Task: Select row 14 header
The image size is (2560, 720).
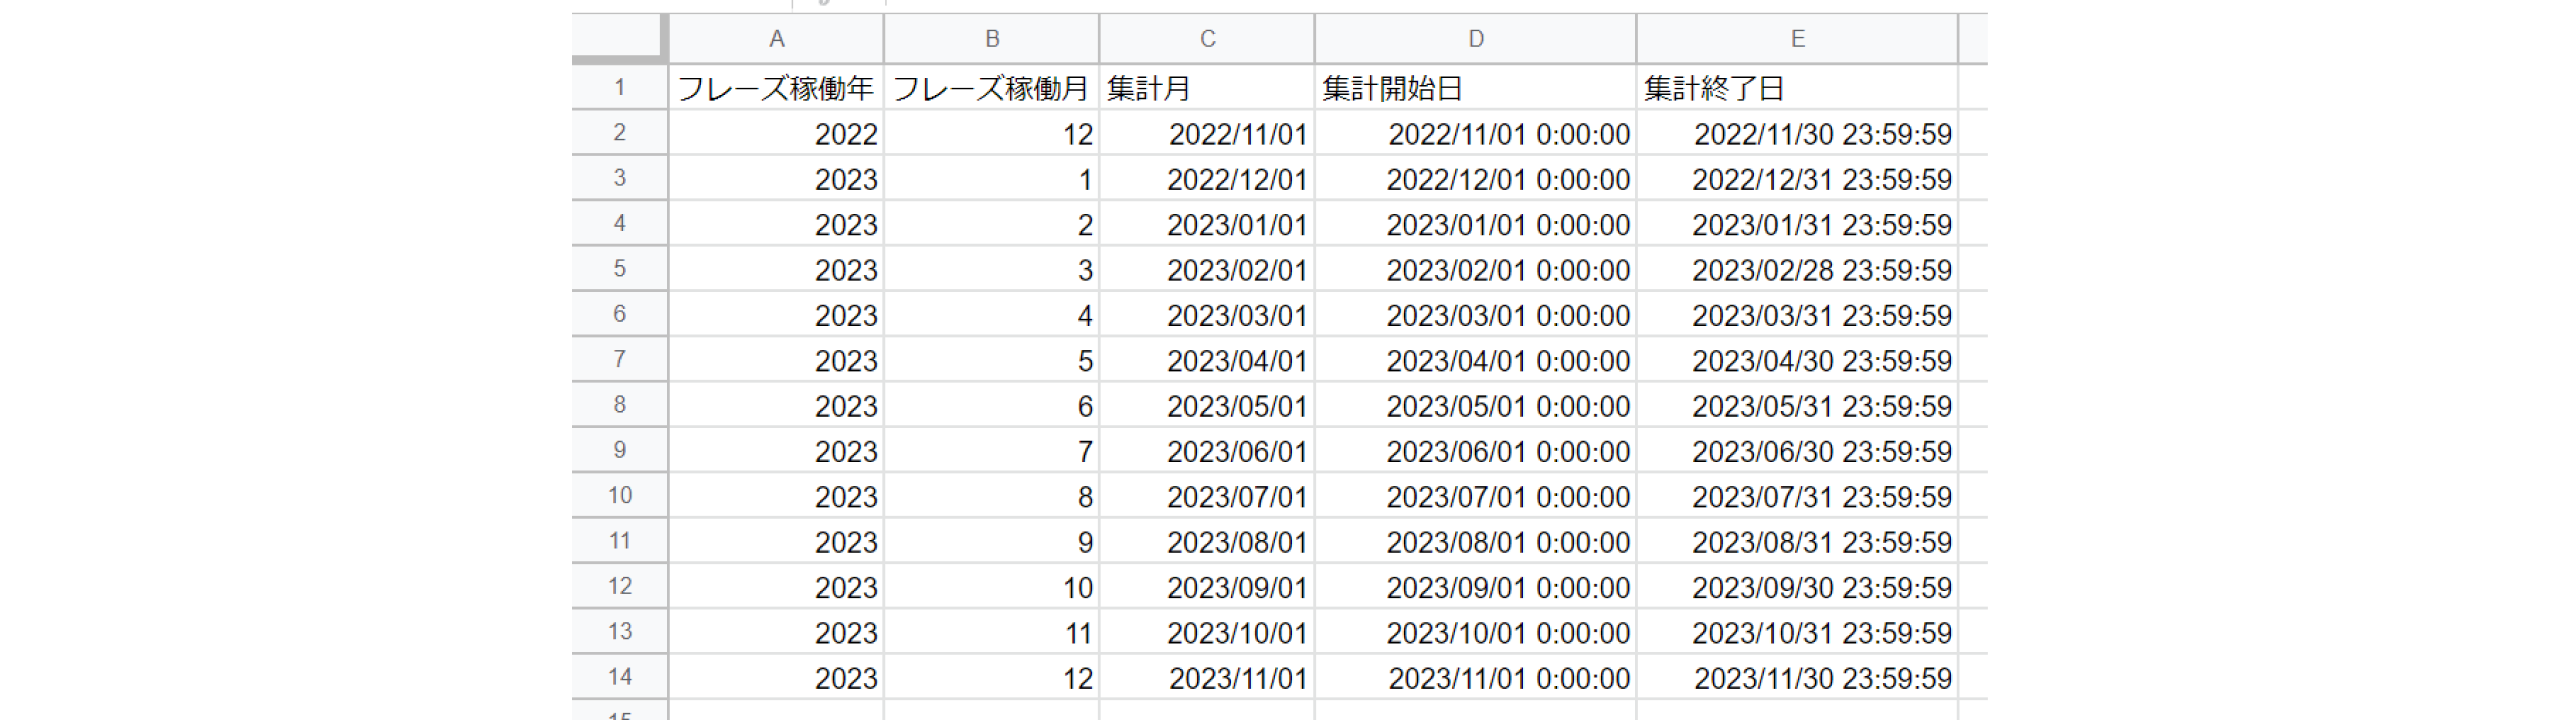Action: coord(619,677)
